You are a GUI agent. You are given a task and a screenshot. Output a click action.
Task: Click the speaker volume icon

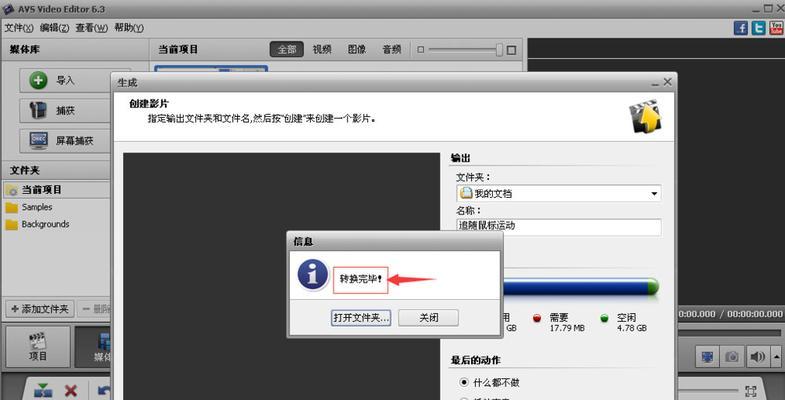(757, 357)
